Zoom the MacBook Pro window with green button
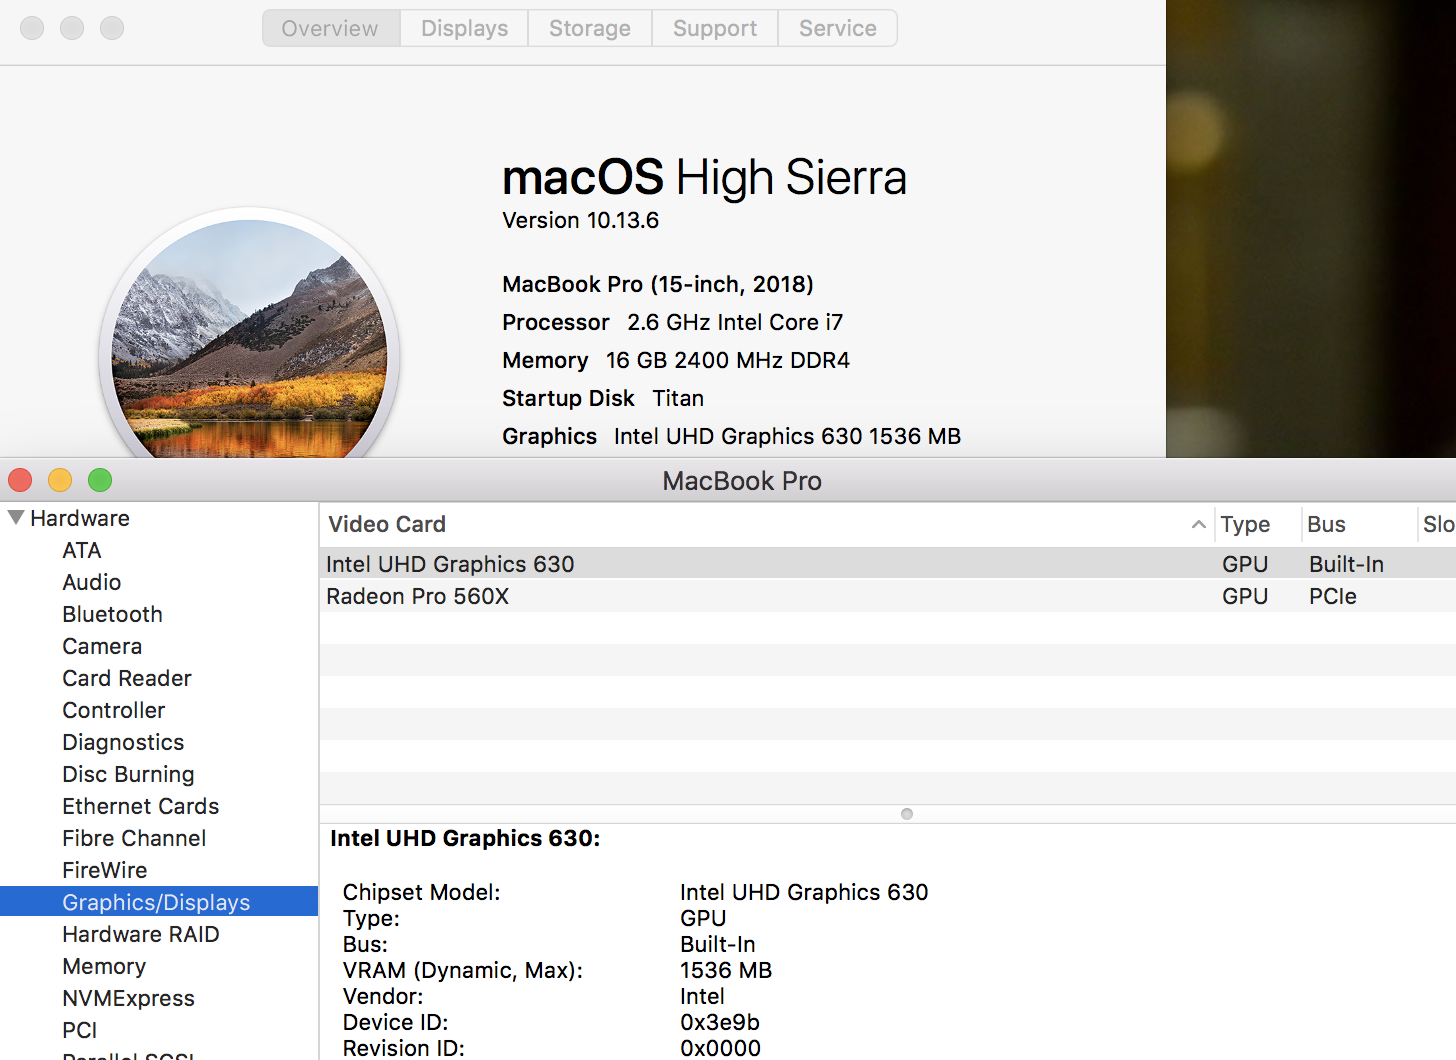This screenshot has width=1456, height=1060. coord(100,480)
